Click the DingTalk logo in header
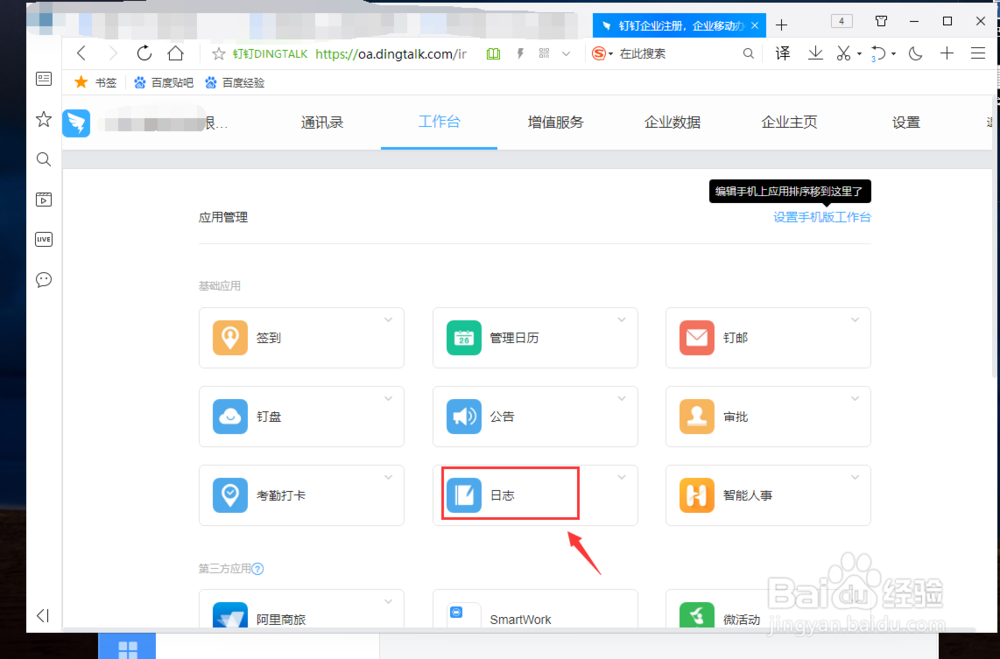The image size is (1000, 659). [x=76, y=123]
